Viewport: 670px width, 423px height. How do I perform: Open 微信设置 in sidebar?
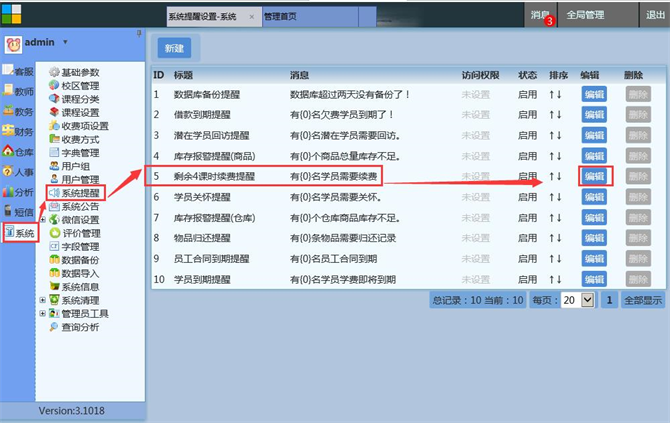(74, 220)
